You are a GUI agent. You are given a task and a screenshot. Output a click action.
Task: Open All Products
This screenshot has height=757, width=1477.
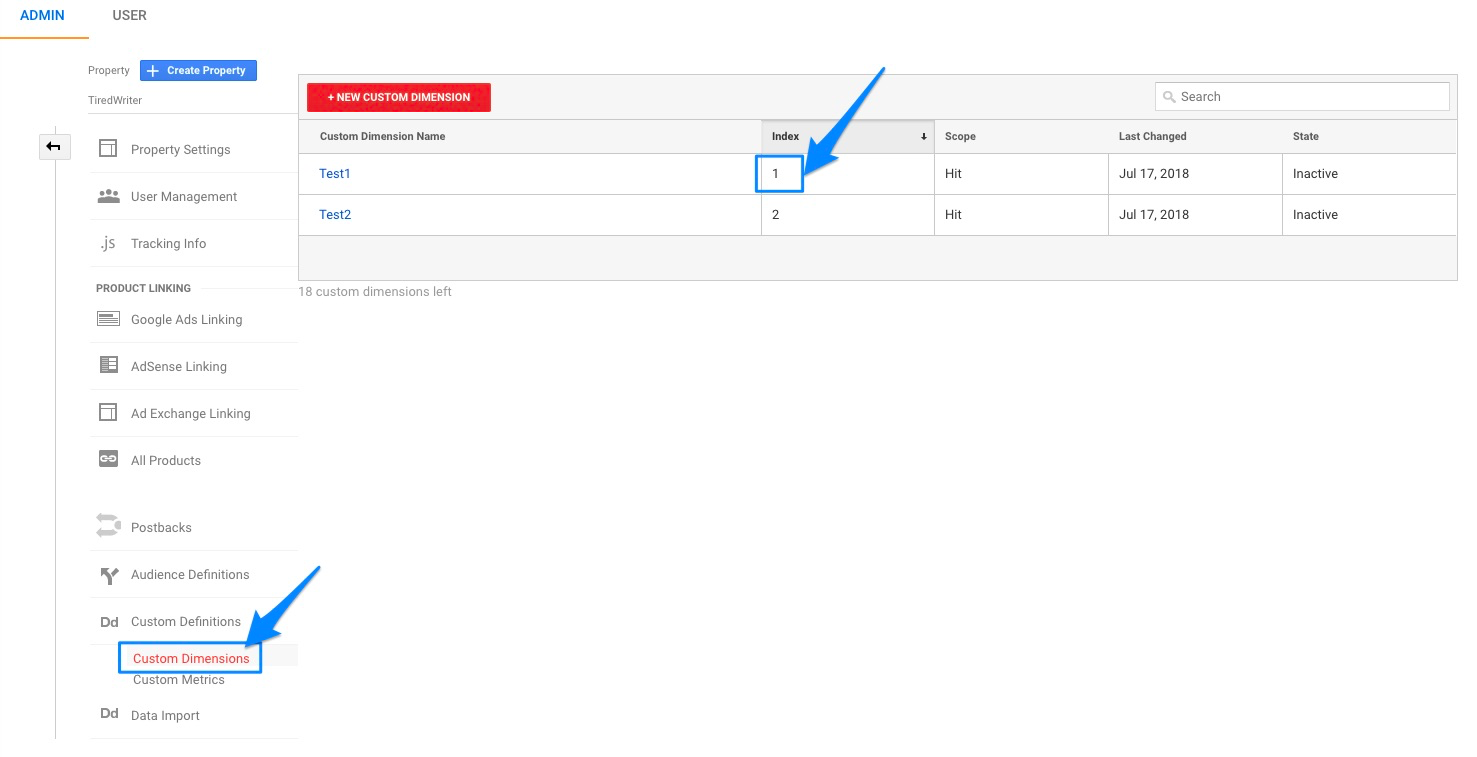click(165, 461)
